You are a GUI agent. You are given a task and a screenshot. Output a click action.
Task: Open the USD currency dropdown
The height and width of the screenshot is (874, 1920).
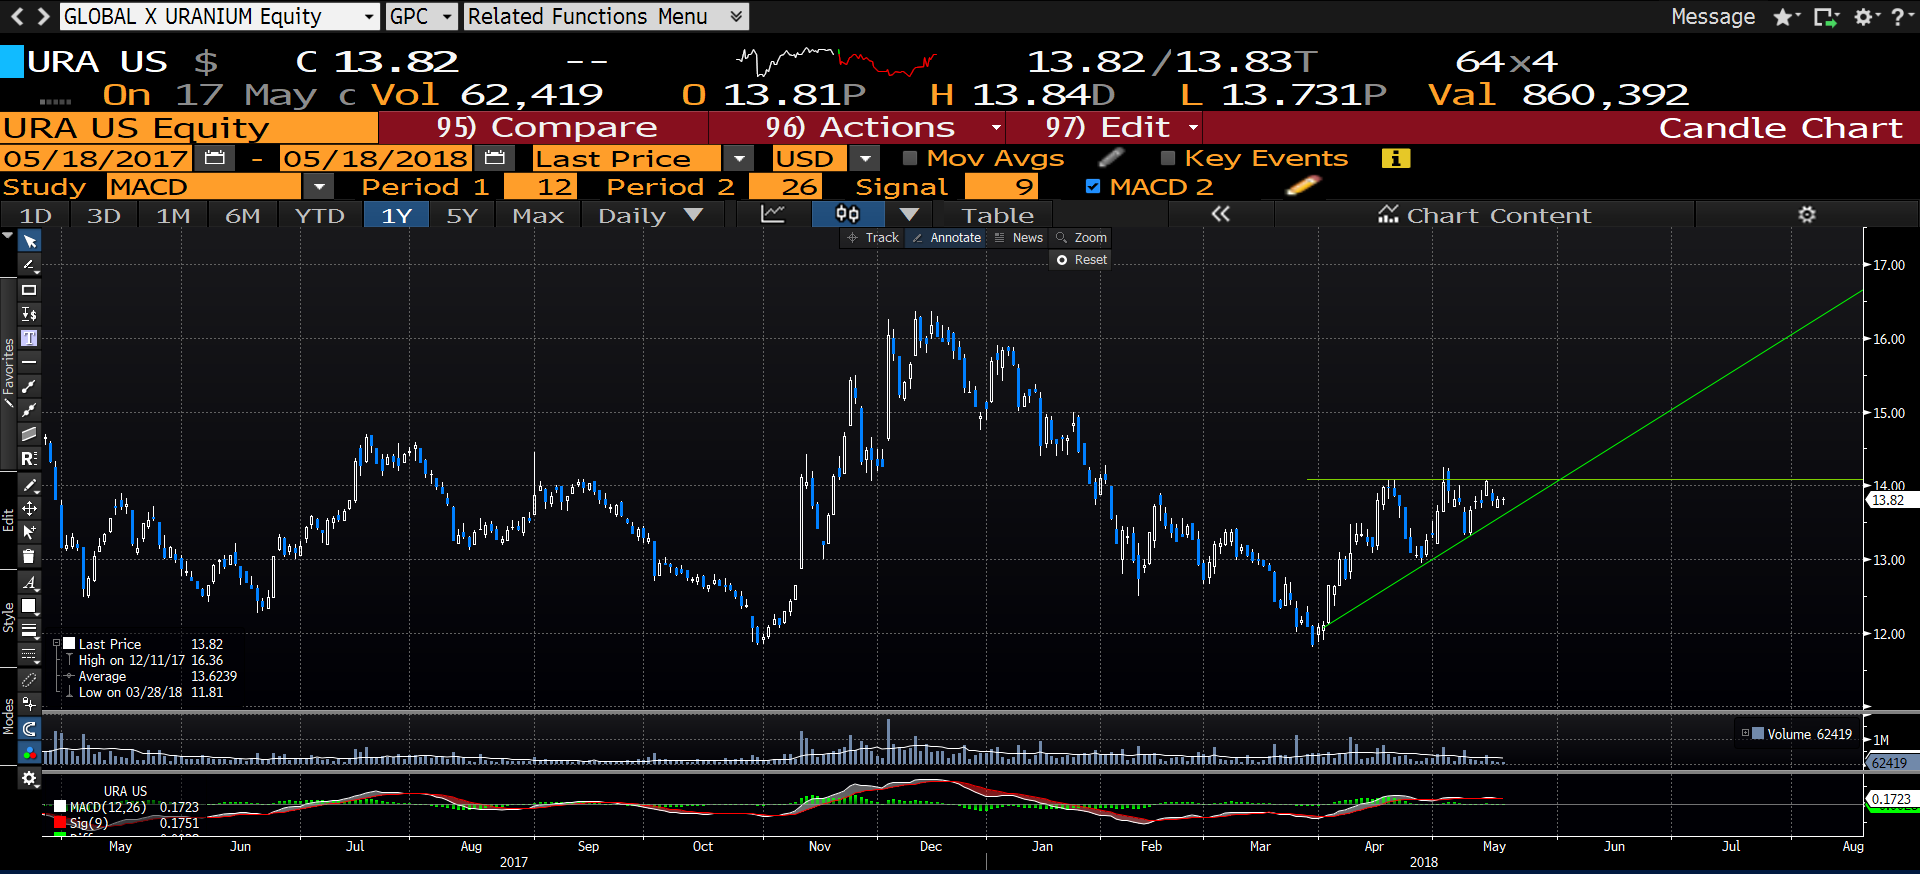865,158
